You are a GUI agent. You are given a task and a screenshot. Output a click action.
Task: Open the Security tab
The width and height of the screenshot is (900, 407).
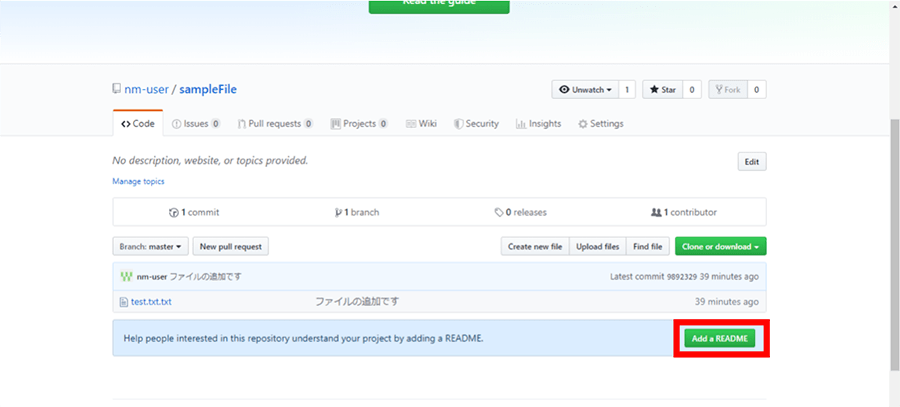pyautogui.click(x=476, y=123)
